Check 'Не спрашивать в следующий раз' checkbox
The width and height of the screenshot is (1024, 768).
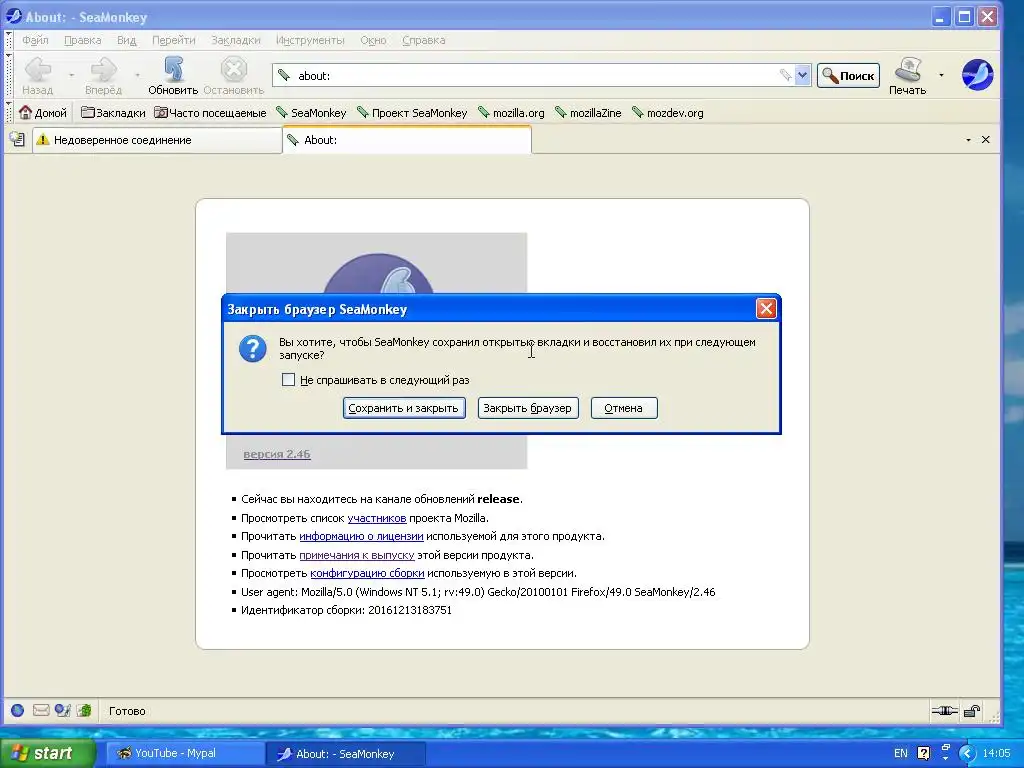click(x=288, y=379)
